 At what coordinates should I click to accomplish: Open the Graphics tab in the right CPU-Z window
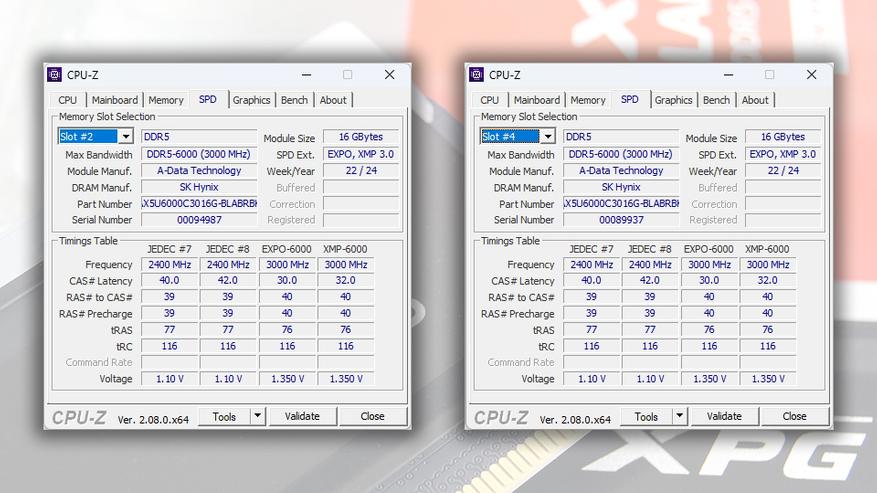tap(673, 100)
